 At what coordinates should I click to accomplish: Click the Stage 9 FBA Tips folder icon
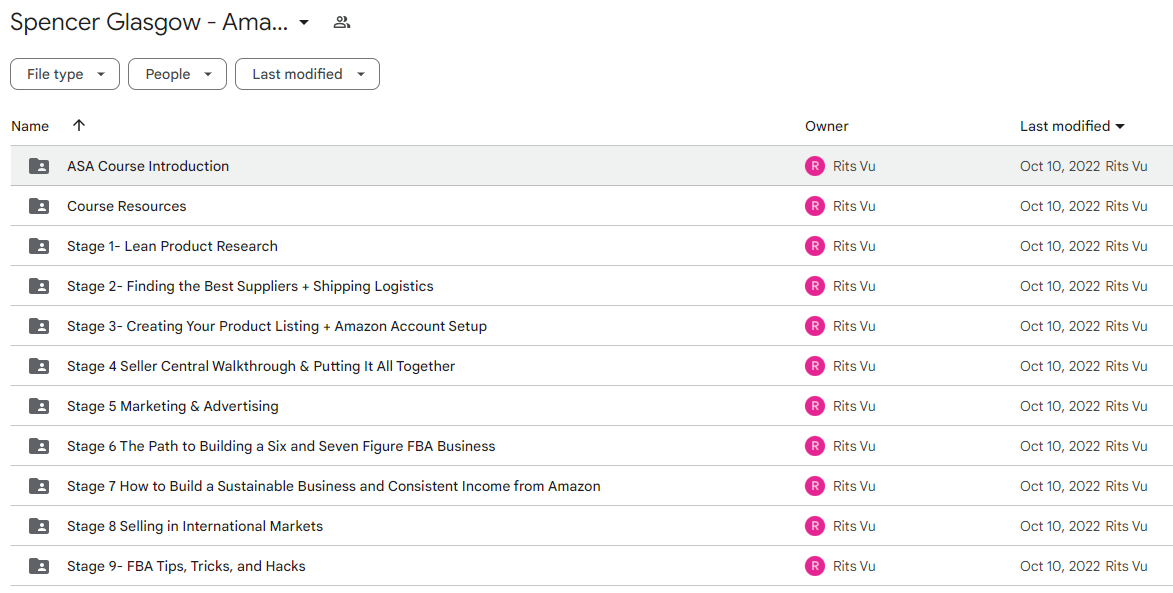pos(39,566)
